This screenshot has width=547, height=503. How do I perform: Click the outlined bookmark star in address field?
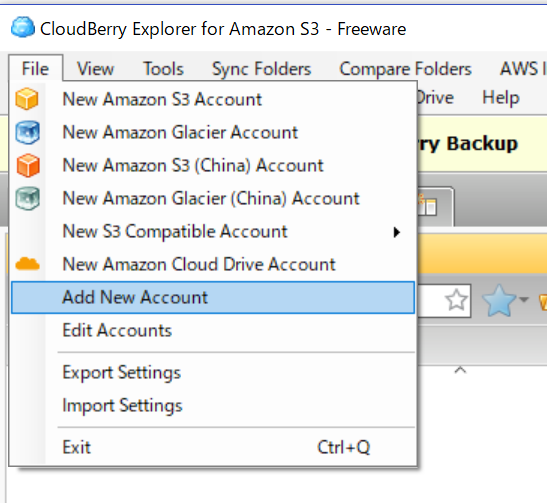tap(456, 300)
